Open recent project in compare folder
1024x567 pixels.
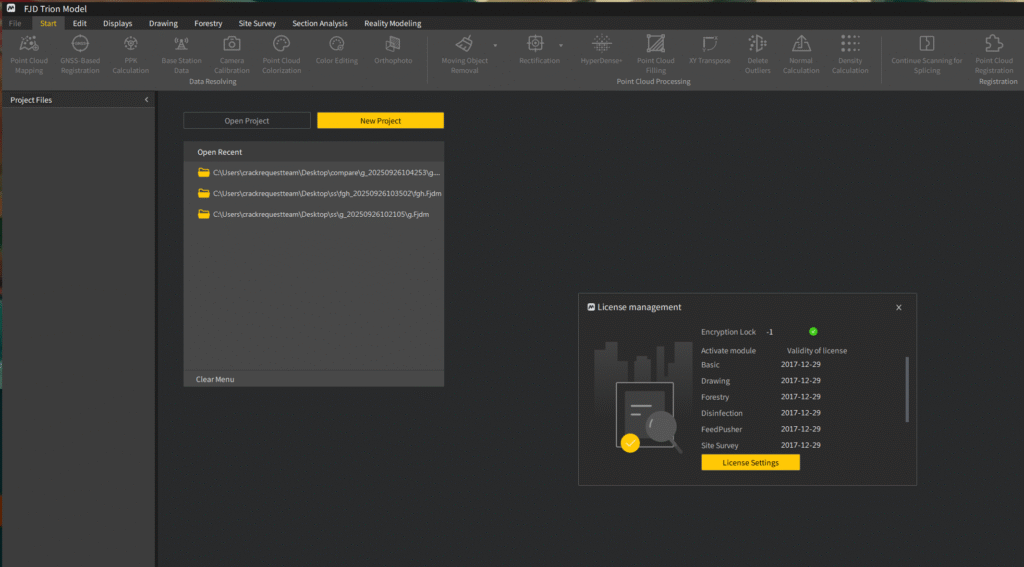tap(319, 173)
